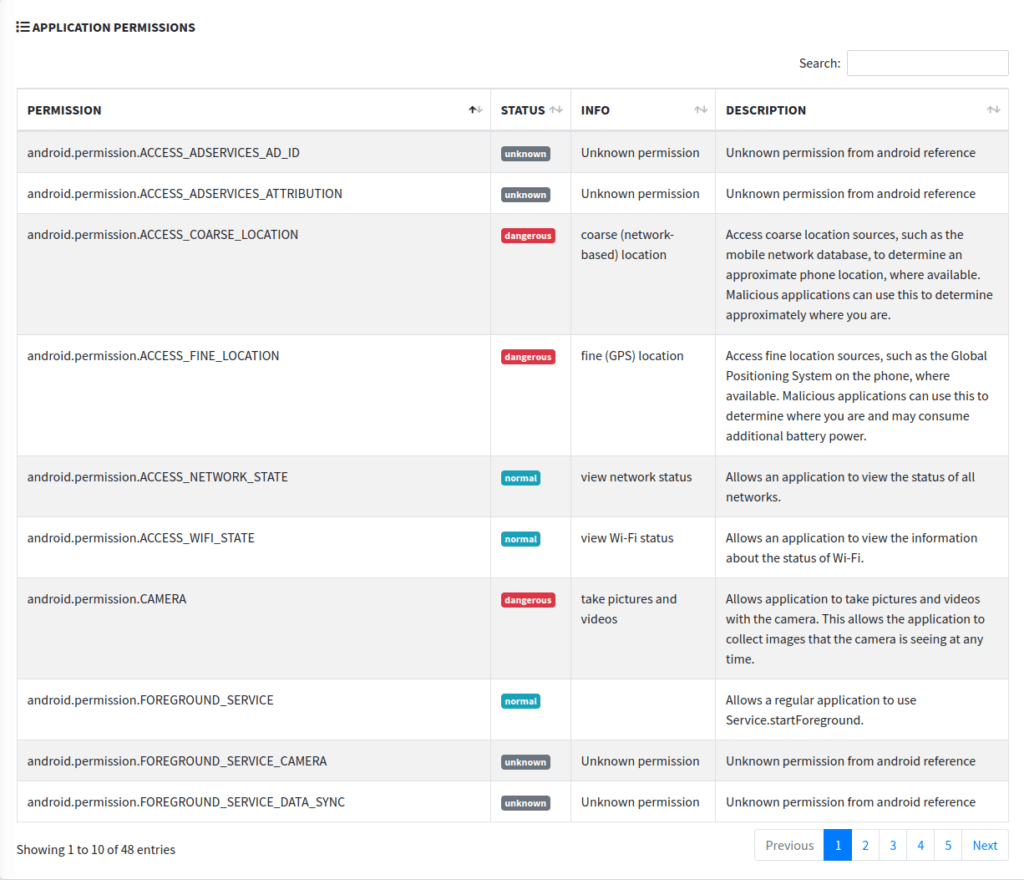Click the dangerous badge for ACCESS_FINE_LOCATION
The height and width of the screenshot is (880, 1024).
coord(528,357)
